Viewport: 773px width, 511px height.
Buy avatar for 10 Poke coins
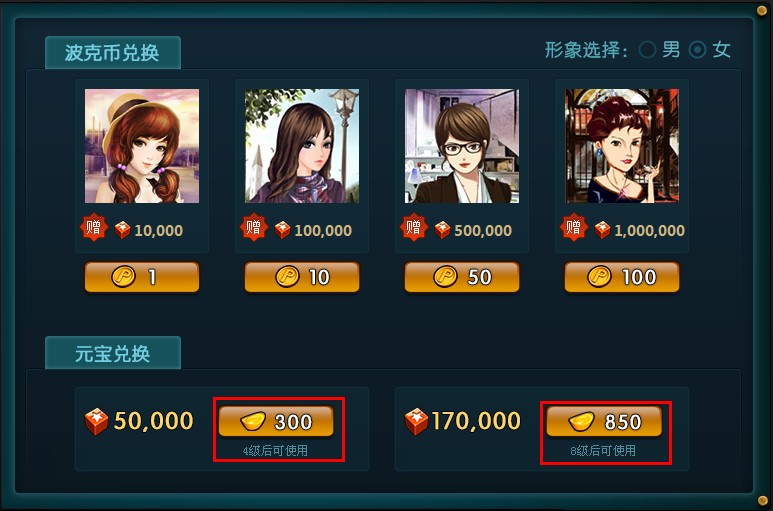pyautogui.click(x=302, y=277)
